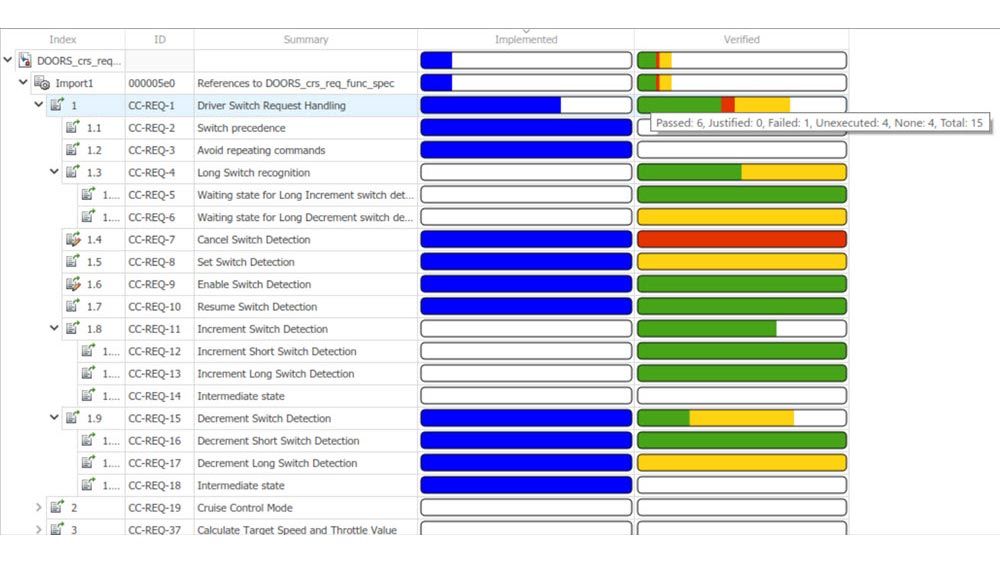Viewport: 1000px width, 563px height.
Task: Select the CC-REQ-10 ID cell
Action: coord(153,307)
